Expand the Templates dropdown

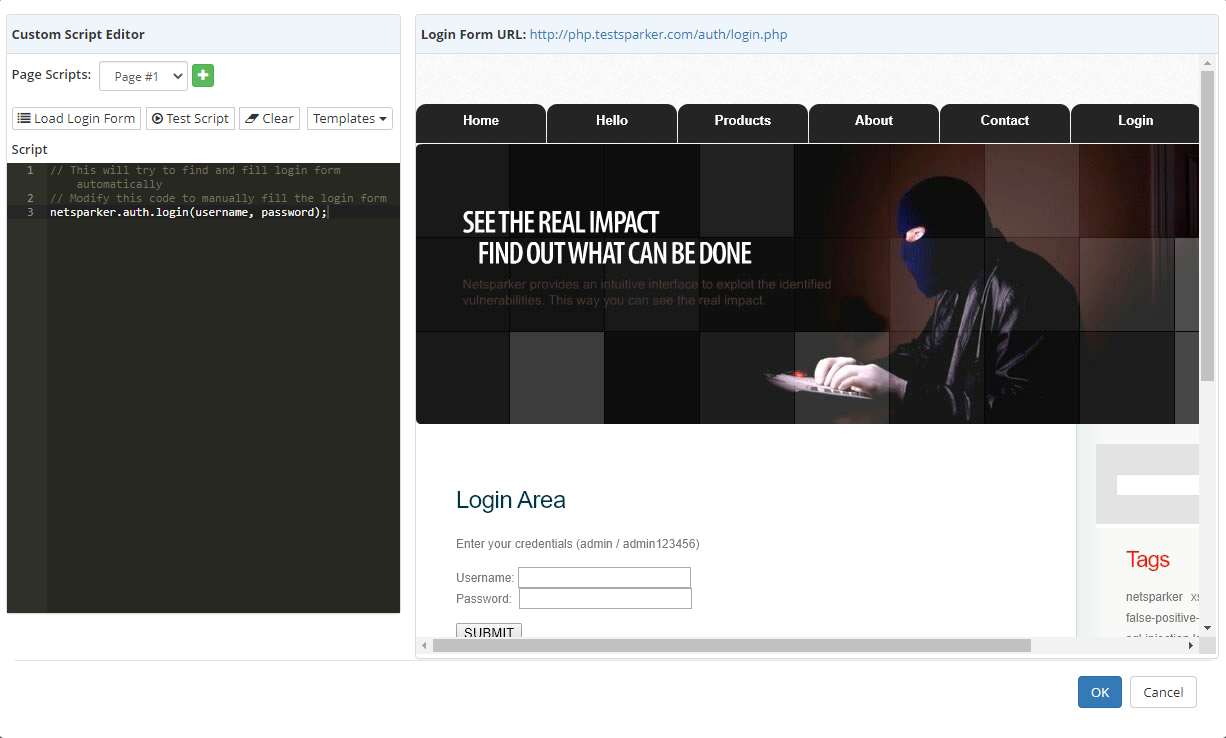(x=349, y=118)
